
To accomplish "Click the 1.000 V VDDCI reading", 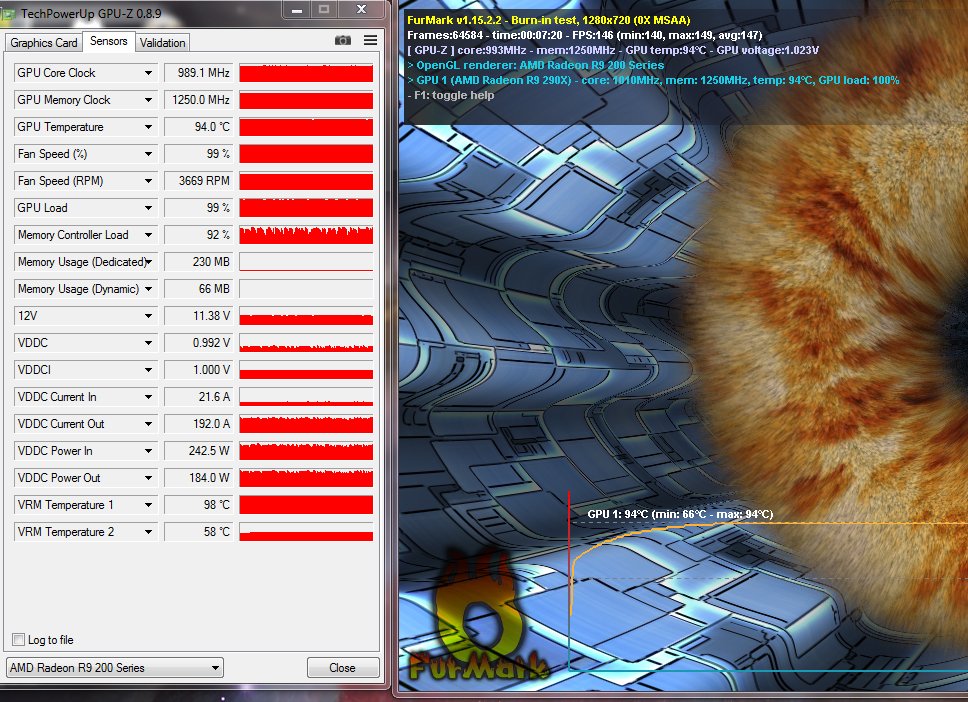I will 199,370.
